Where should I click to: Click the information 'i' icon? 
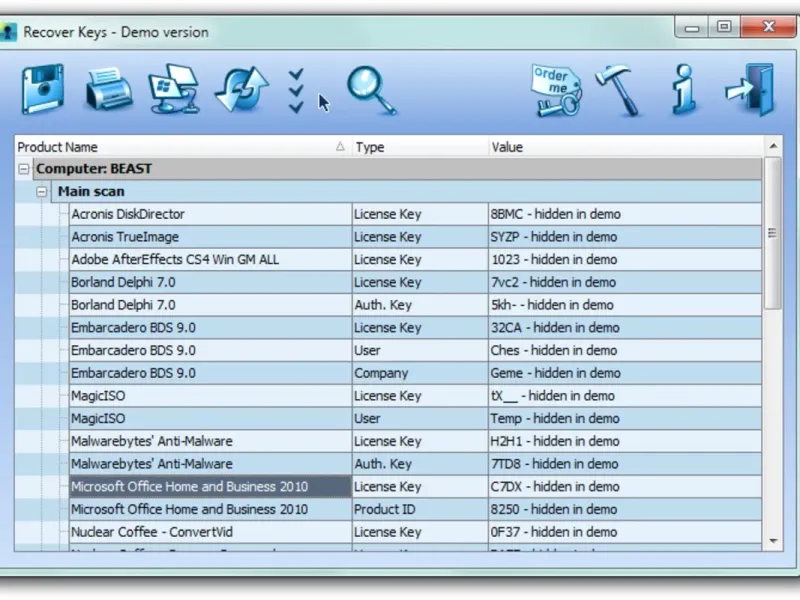point(684,89)
